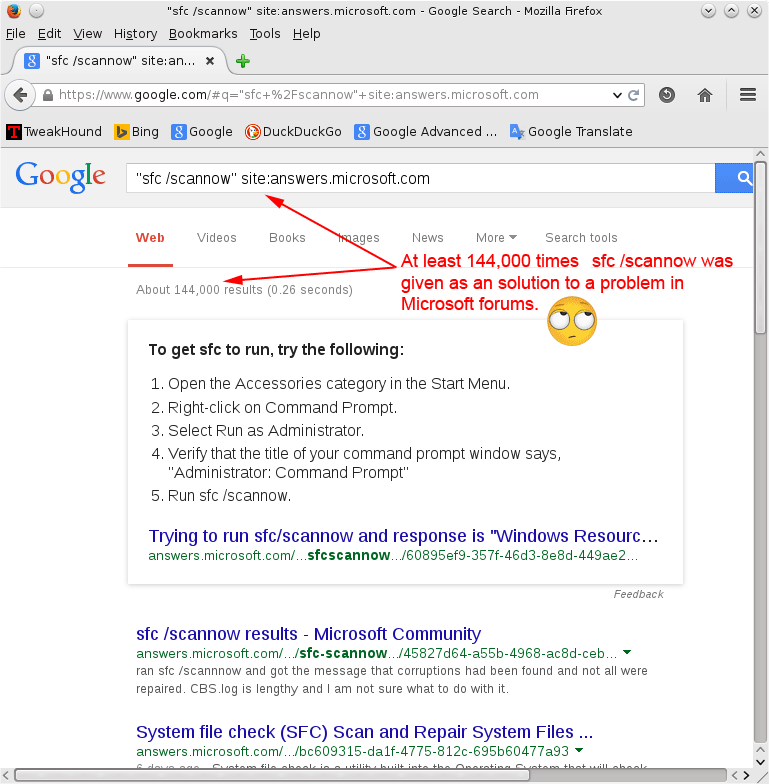Expand the More search categories dropdown
Image resolution: width=769 pixels, height=784 pixels.
[x=496, y=238]
